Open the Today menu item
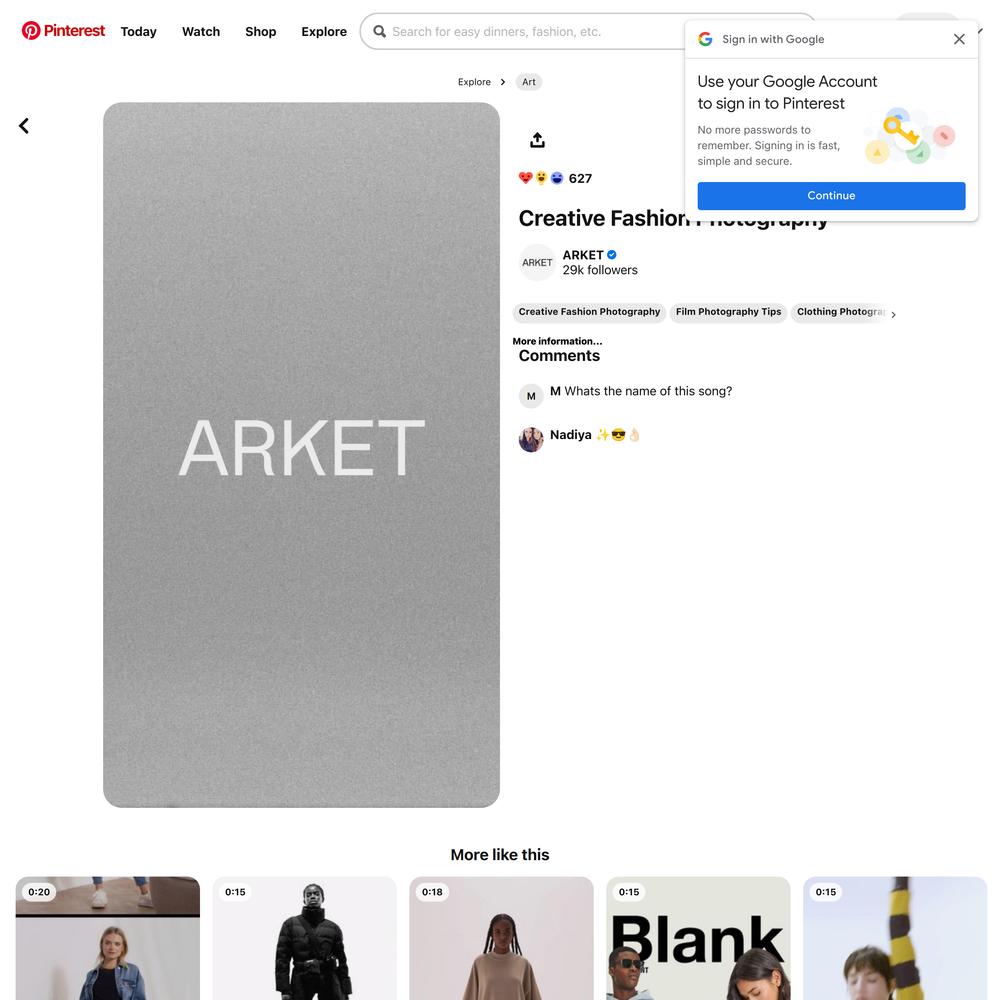This screenshot has height=1000, width=1000. coord(138,31)
